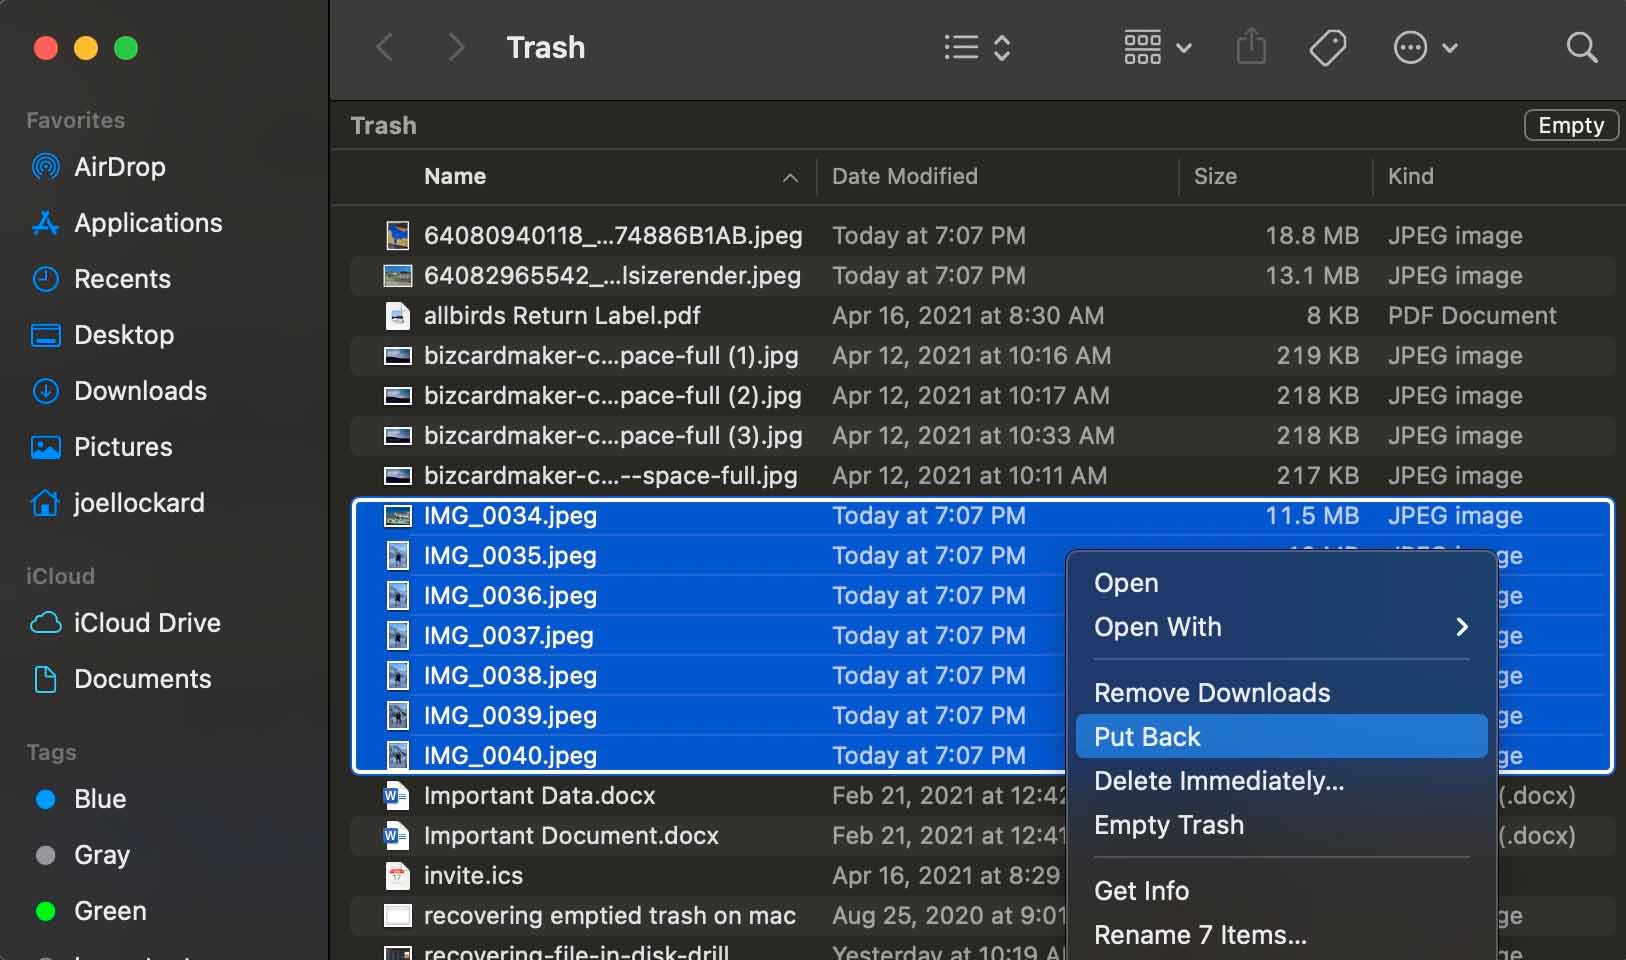
Task: Choose Empty Trash from the menu
Action: coord(1281,825)
